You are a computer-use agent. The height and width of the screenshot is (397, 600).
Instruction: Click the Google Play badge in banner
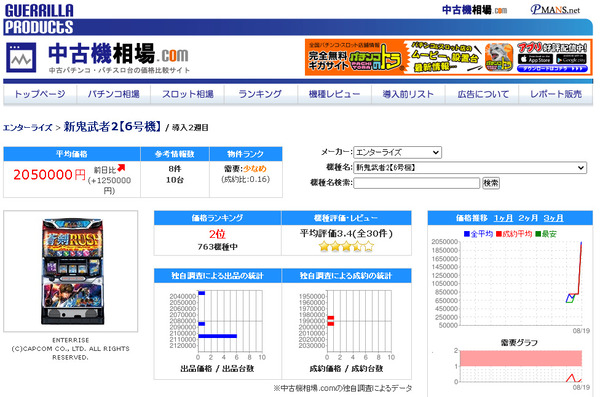pyautogui.click(x=571, y=59)
